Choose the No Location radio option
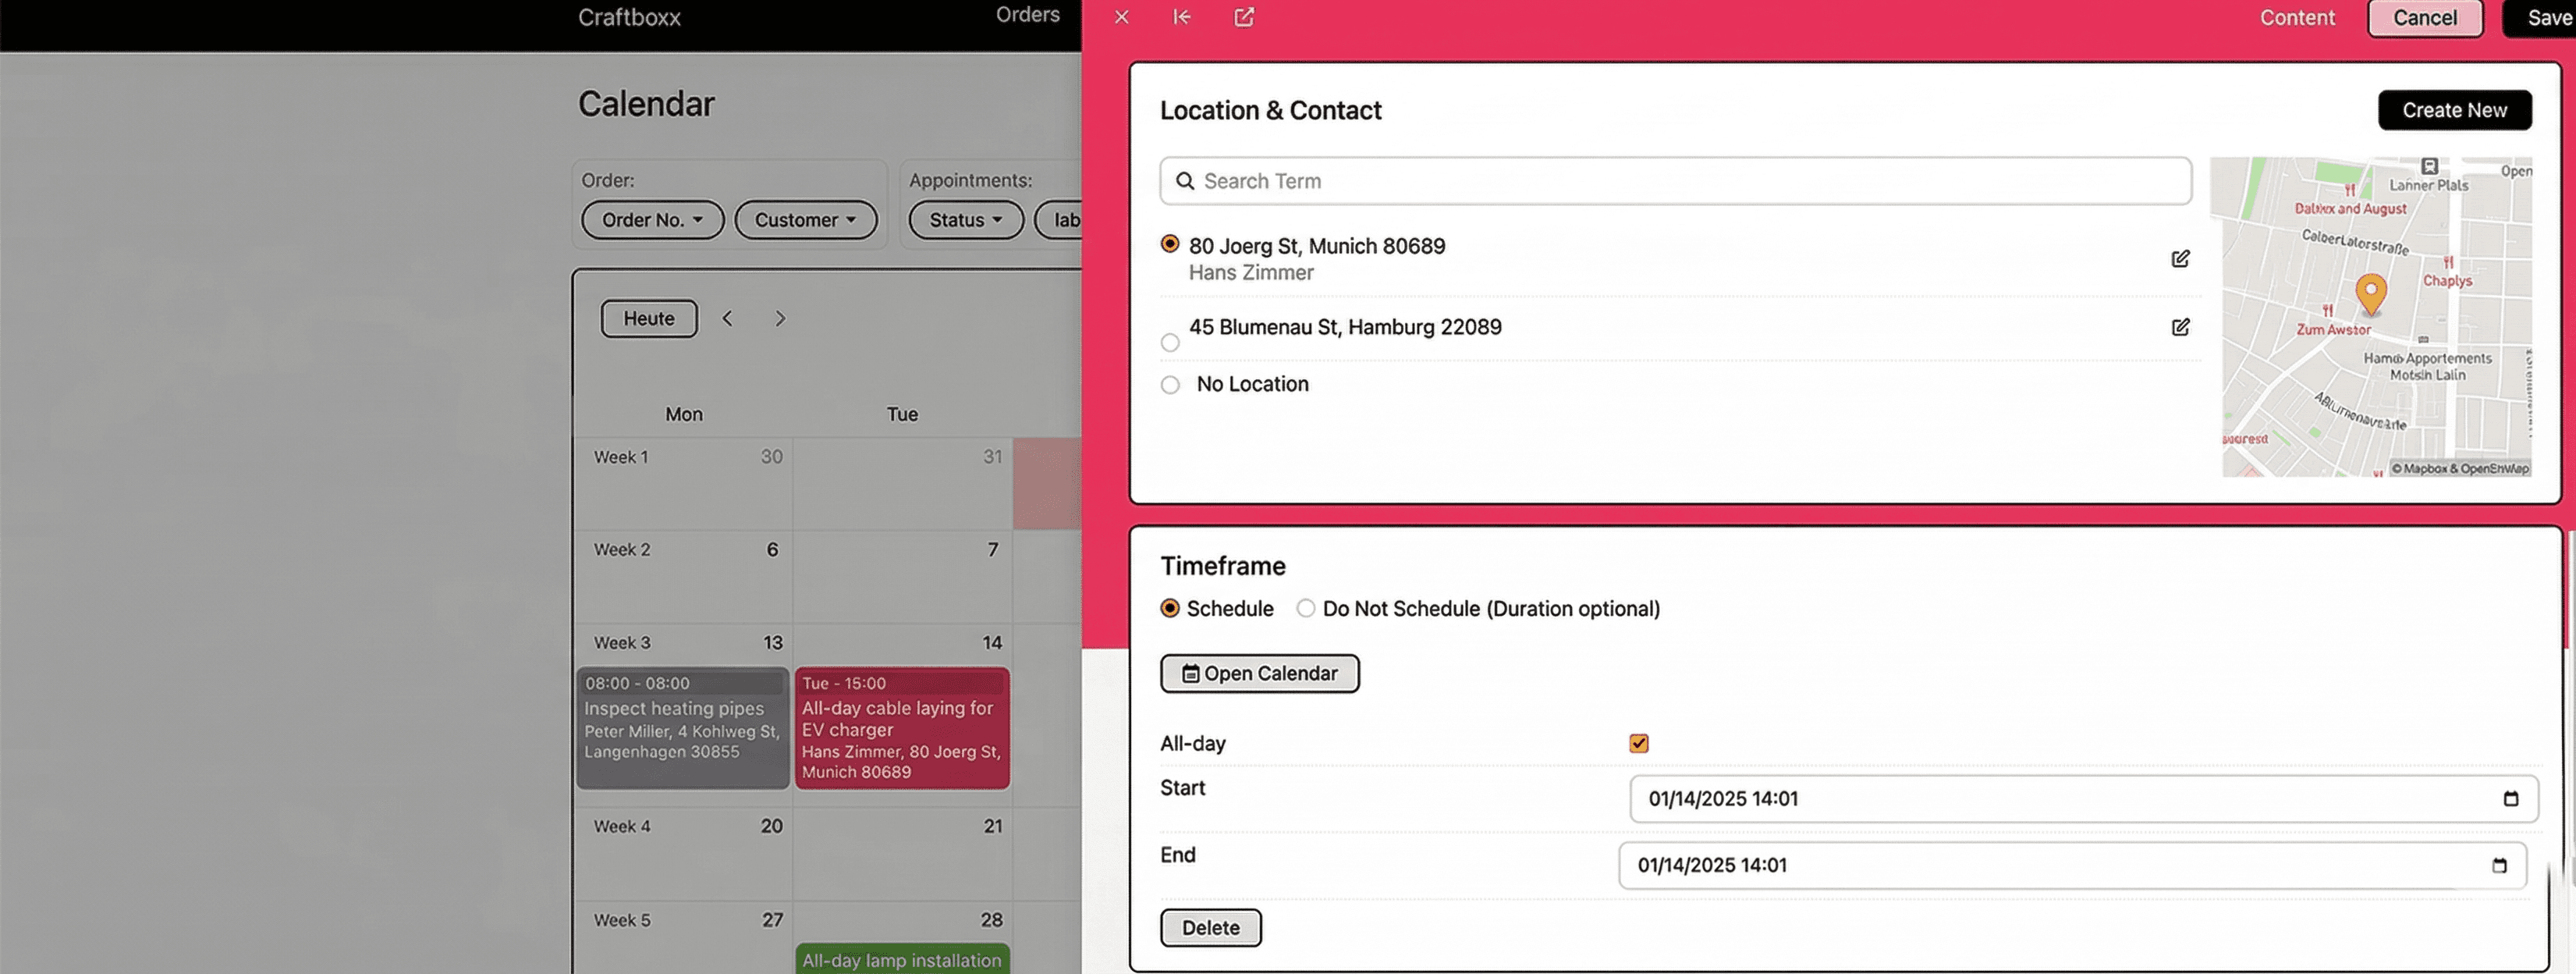Image resolution: width=2576 pixels, height=974 pixels. (1170, 385)
